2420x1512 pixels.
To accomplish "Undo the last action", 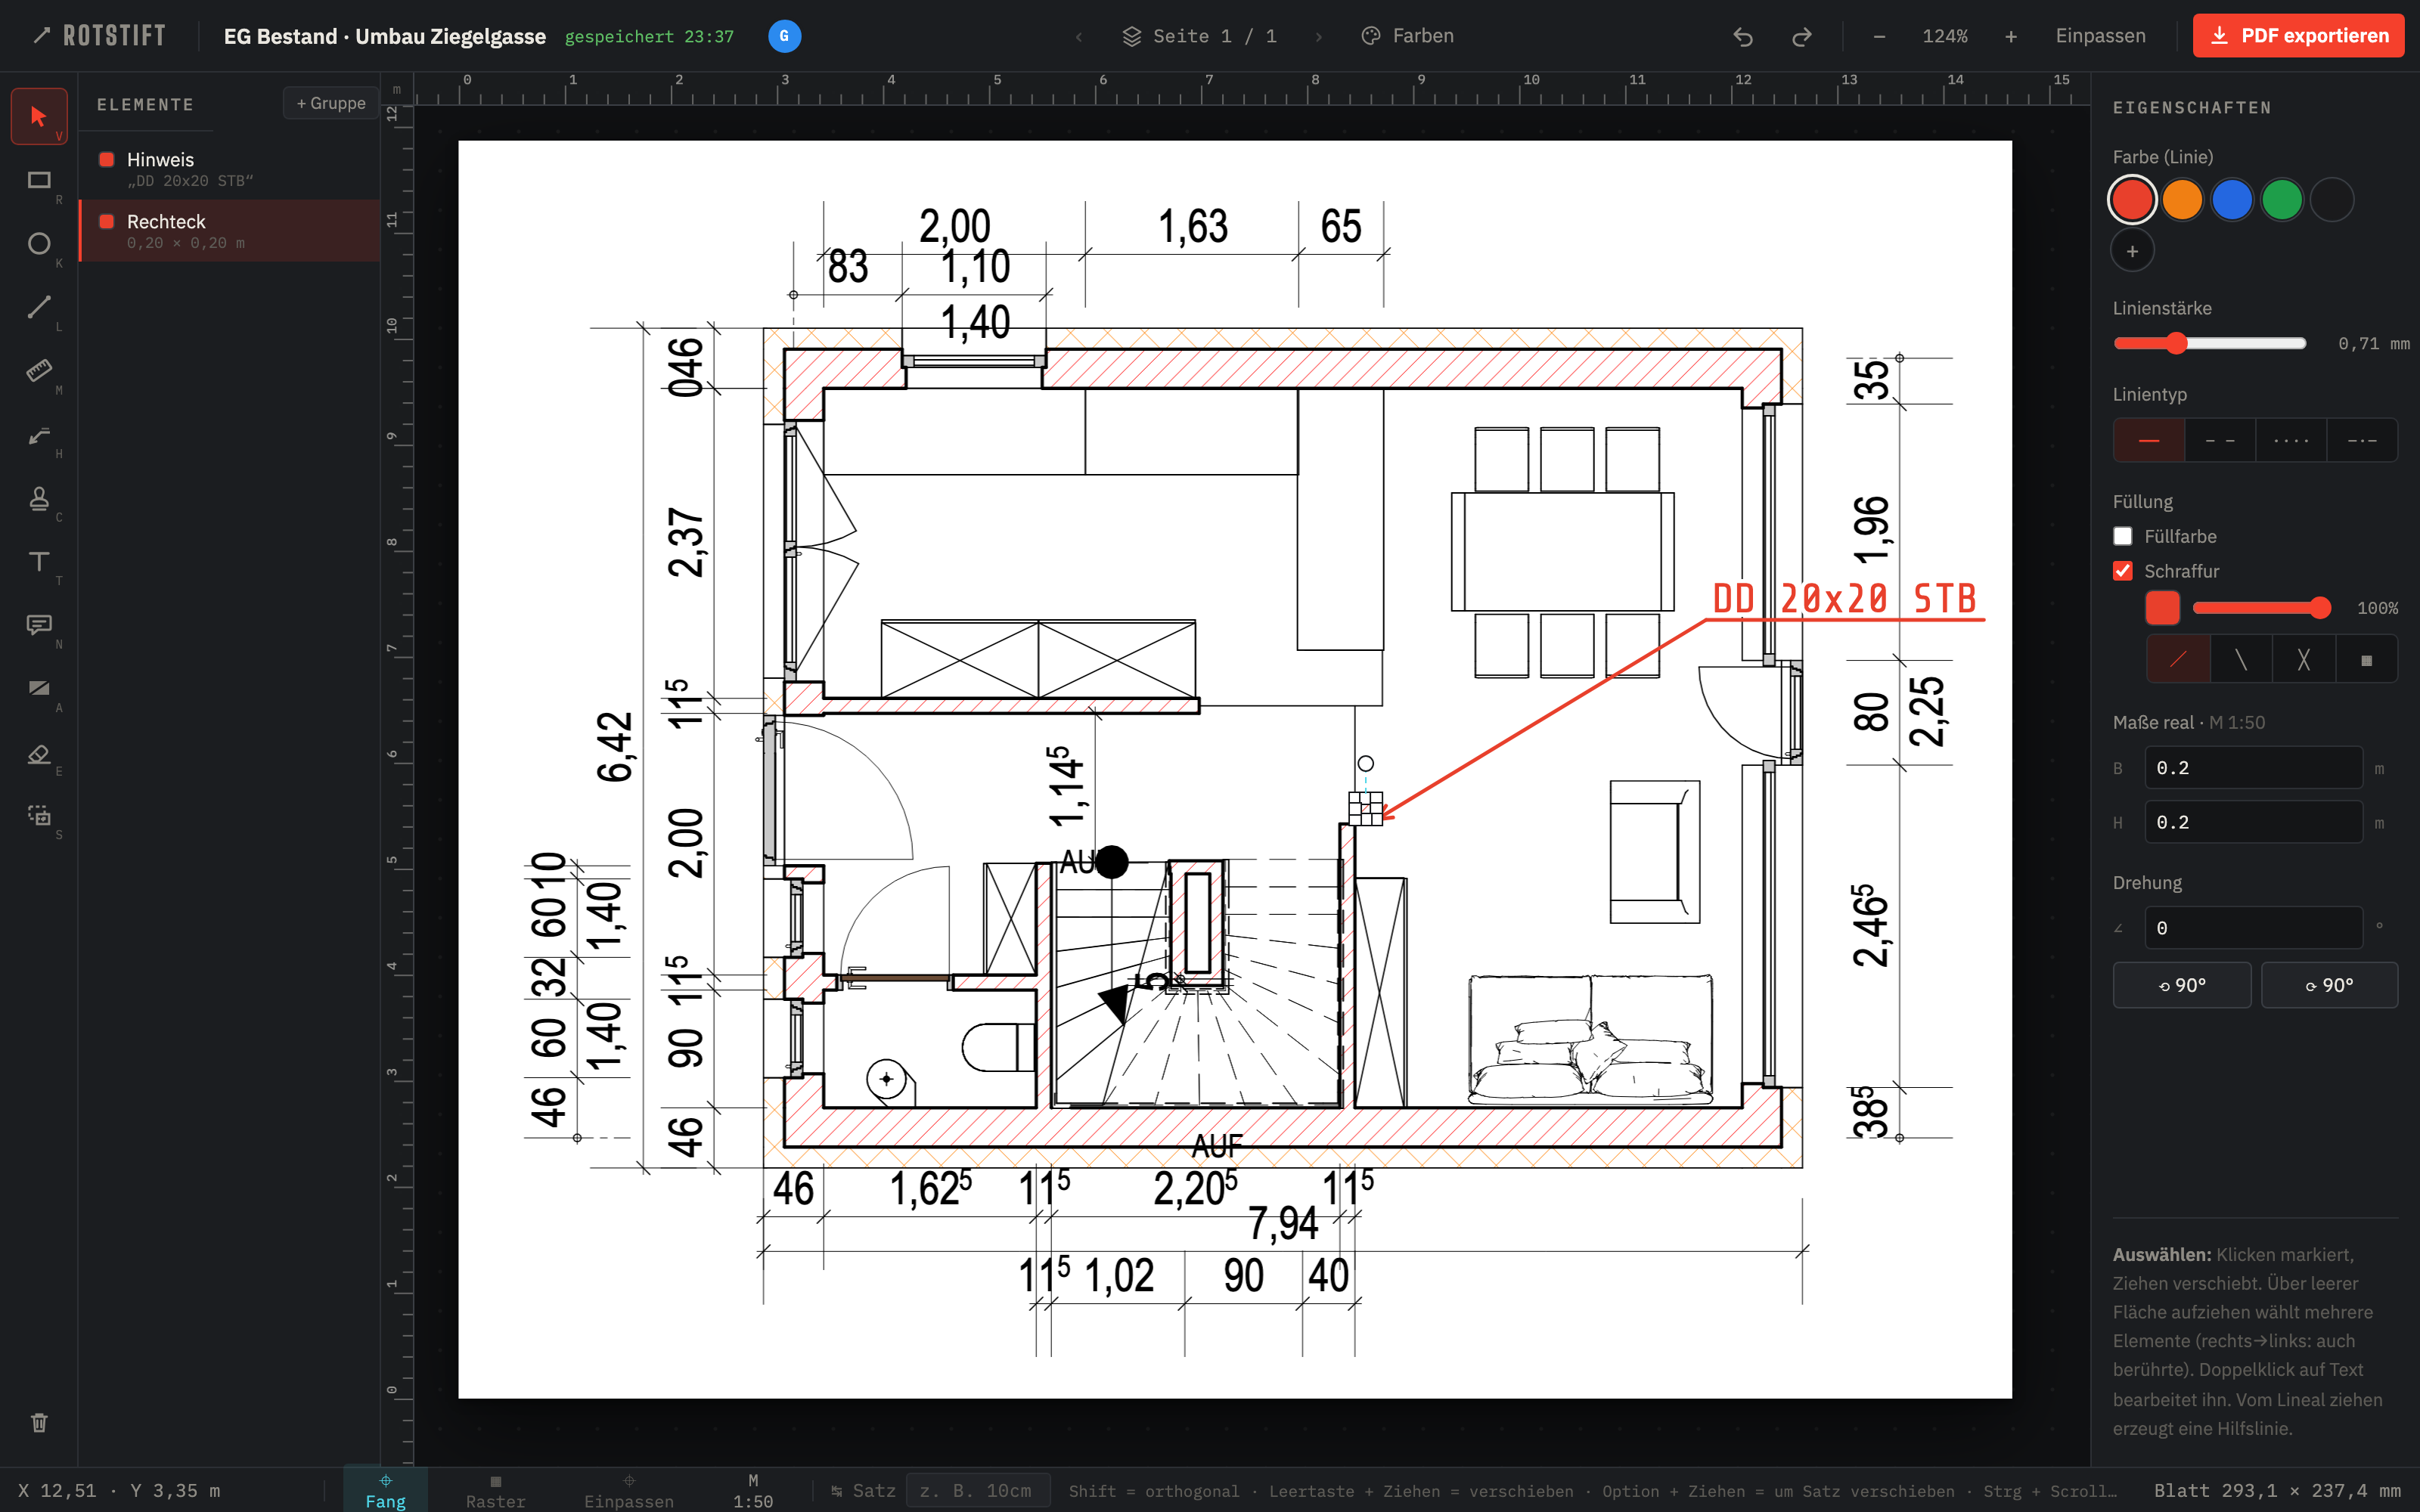I will 1743,36.
